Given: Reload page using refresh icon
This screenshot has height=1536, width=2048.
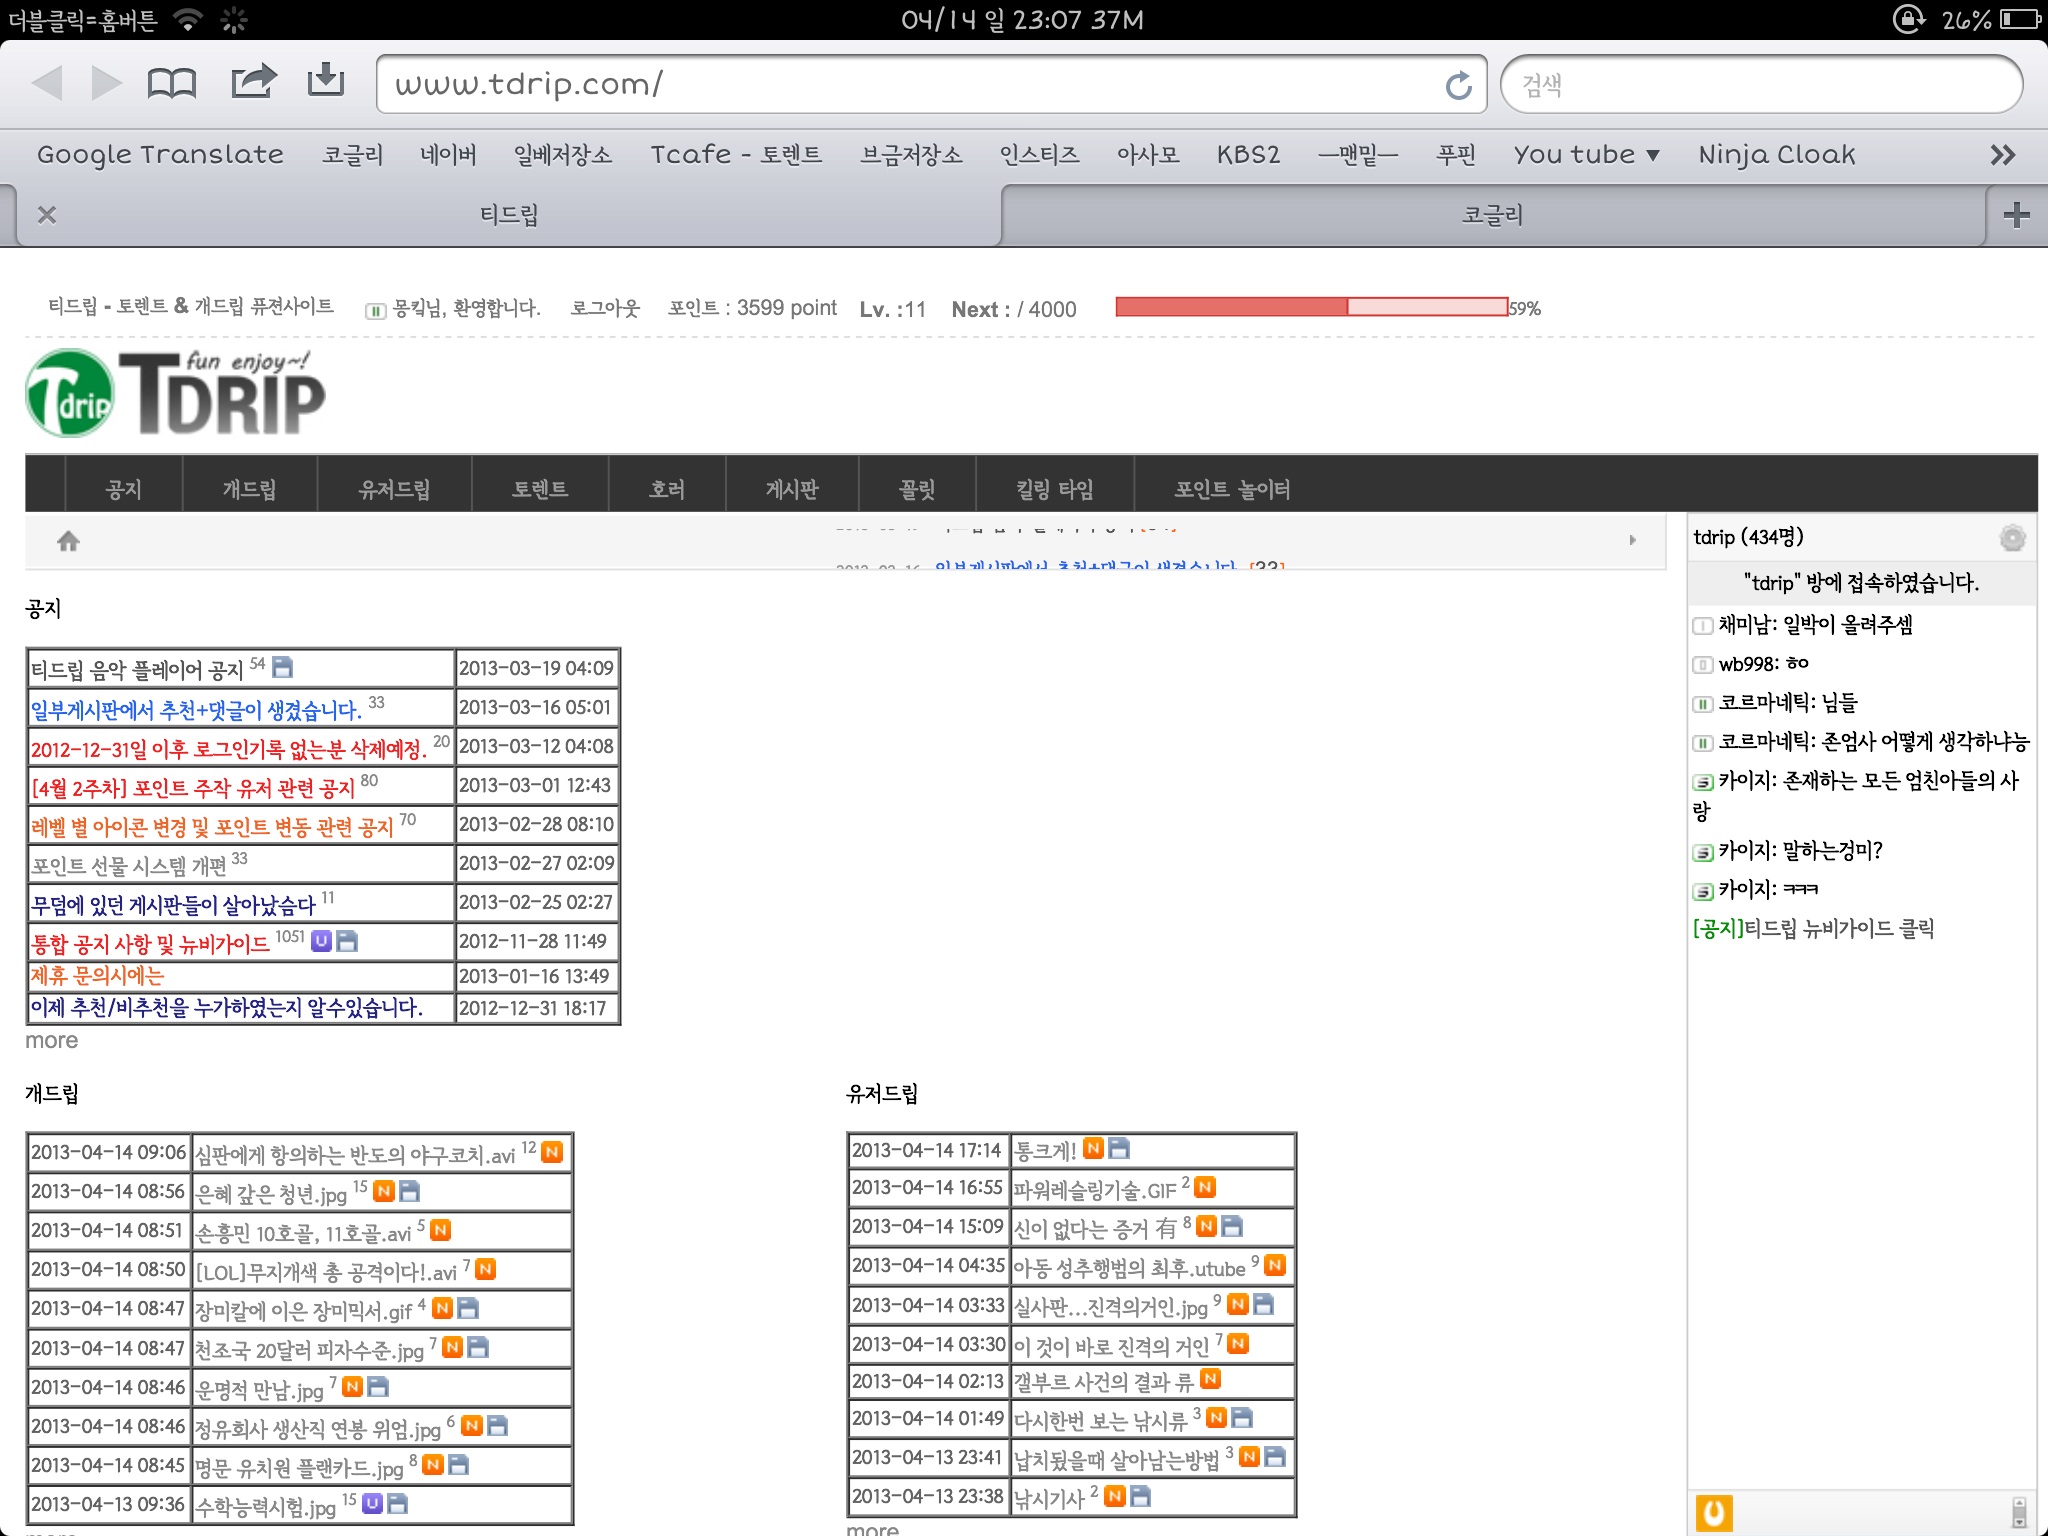Looking at the screenshot, I should (x=1458, y=85).
